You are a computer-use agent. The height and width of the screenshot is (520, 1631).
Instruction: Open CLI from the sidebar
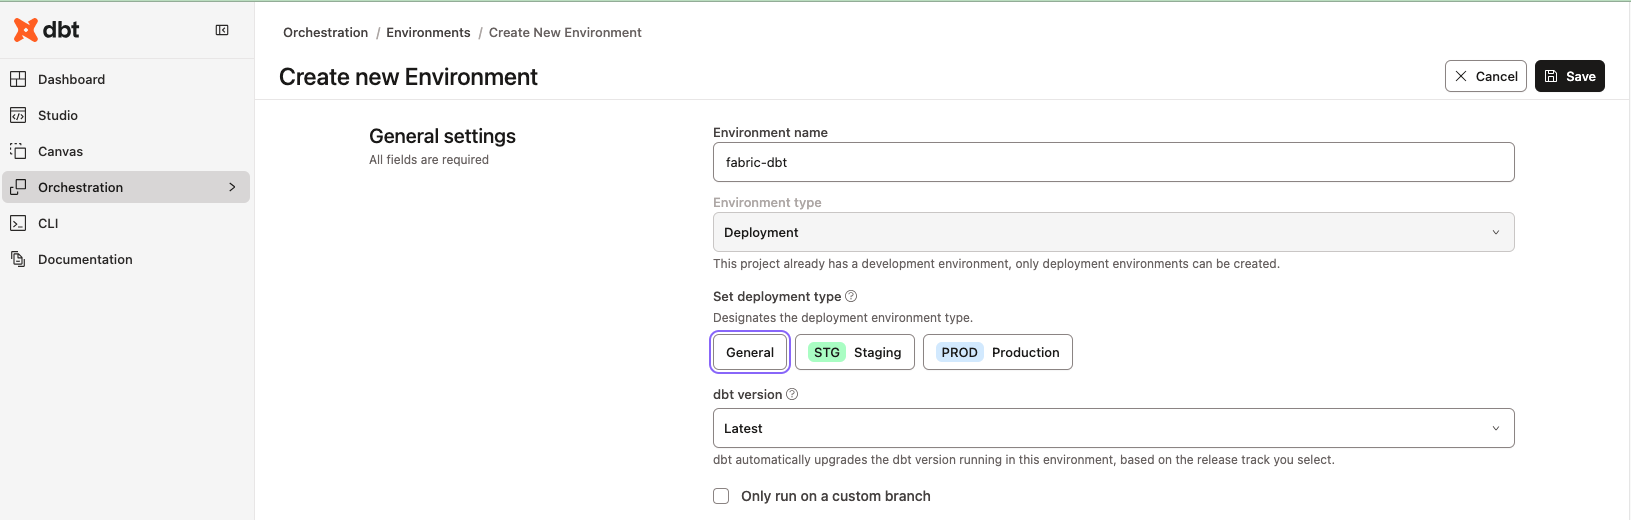pos(126,223)
